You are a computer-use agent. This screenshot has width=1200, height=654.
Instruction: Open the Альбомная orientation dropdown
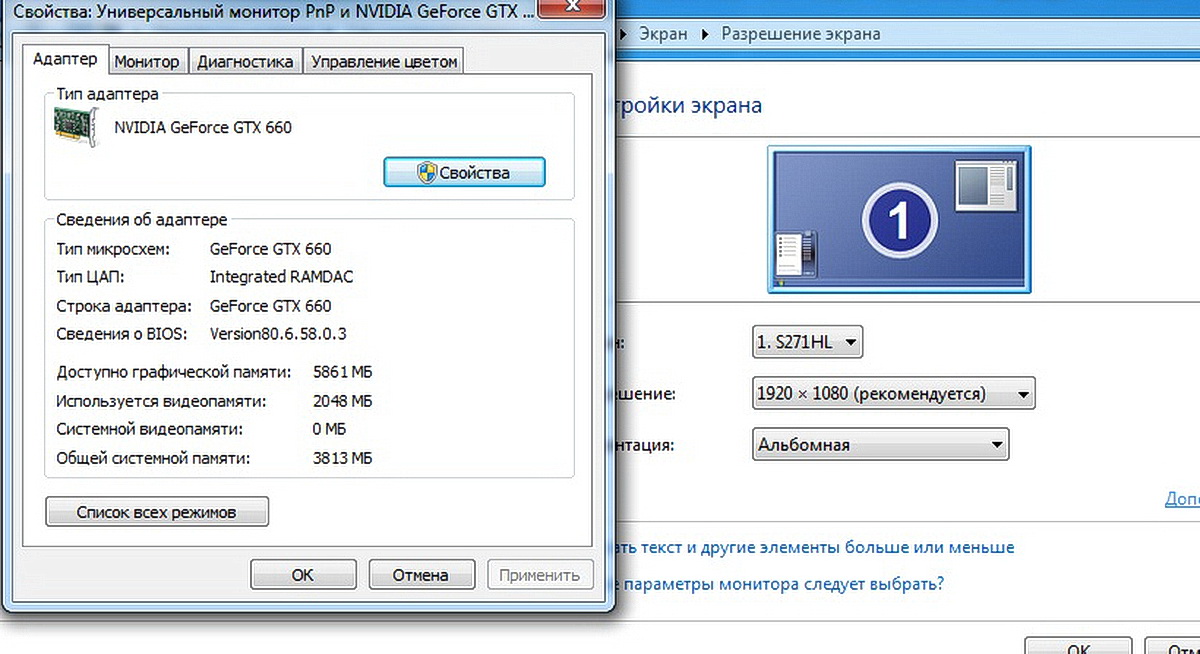click(x=880, y=445)
